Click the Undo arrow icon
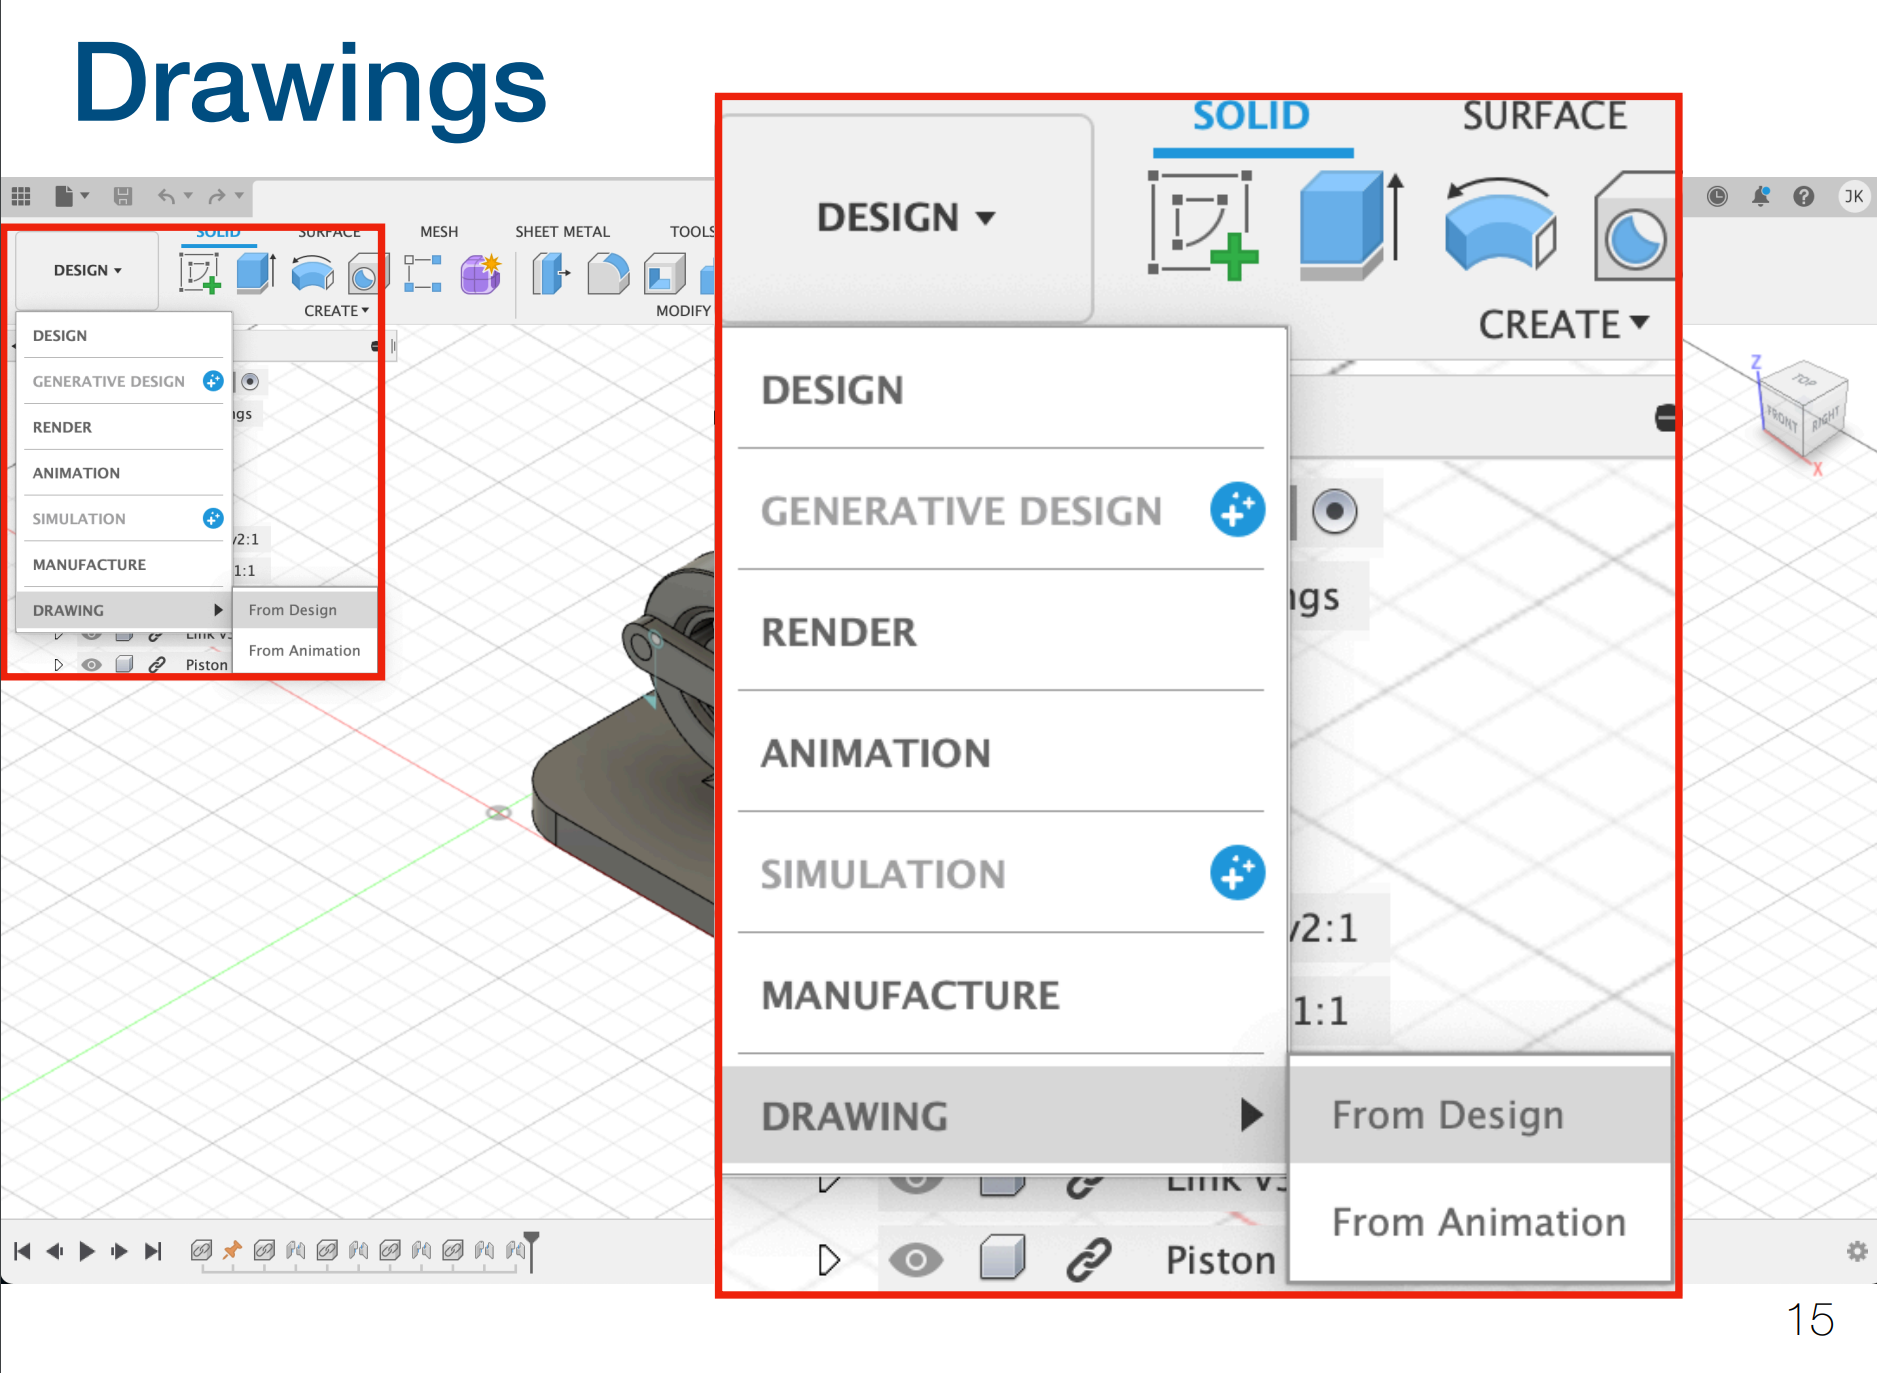This screenshot has width=1877, height=1373. click(x=166, y=196)
